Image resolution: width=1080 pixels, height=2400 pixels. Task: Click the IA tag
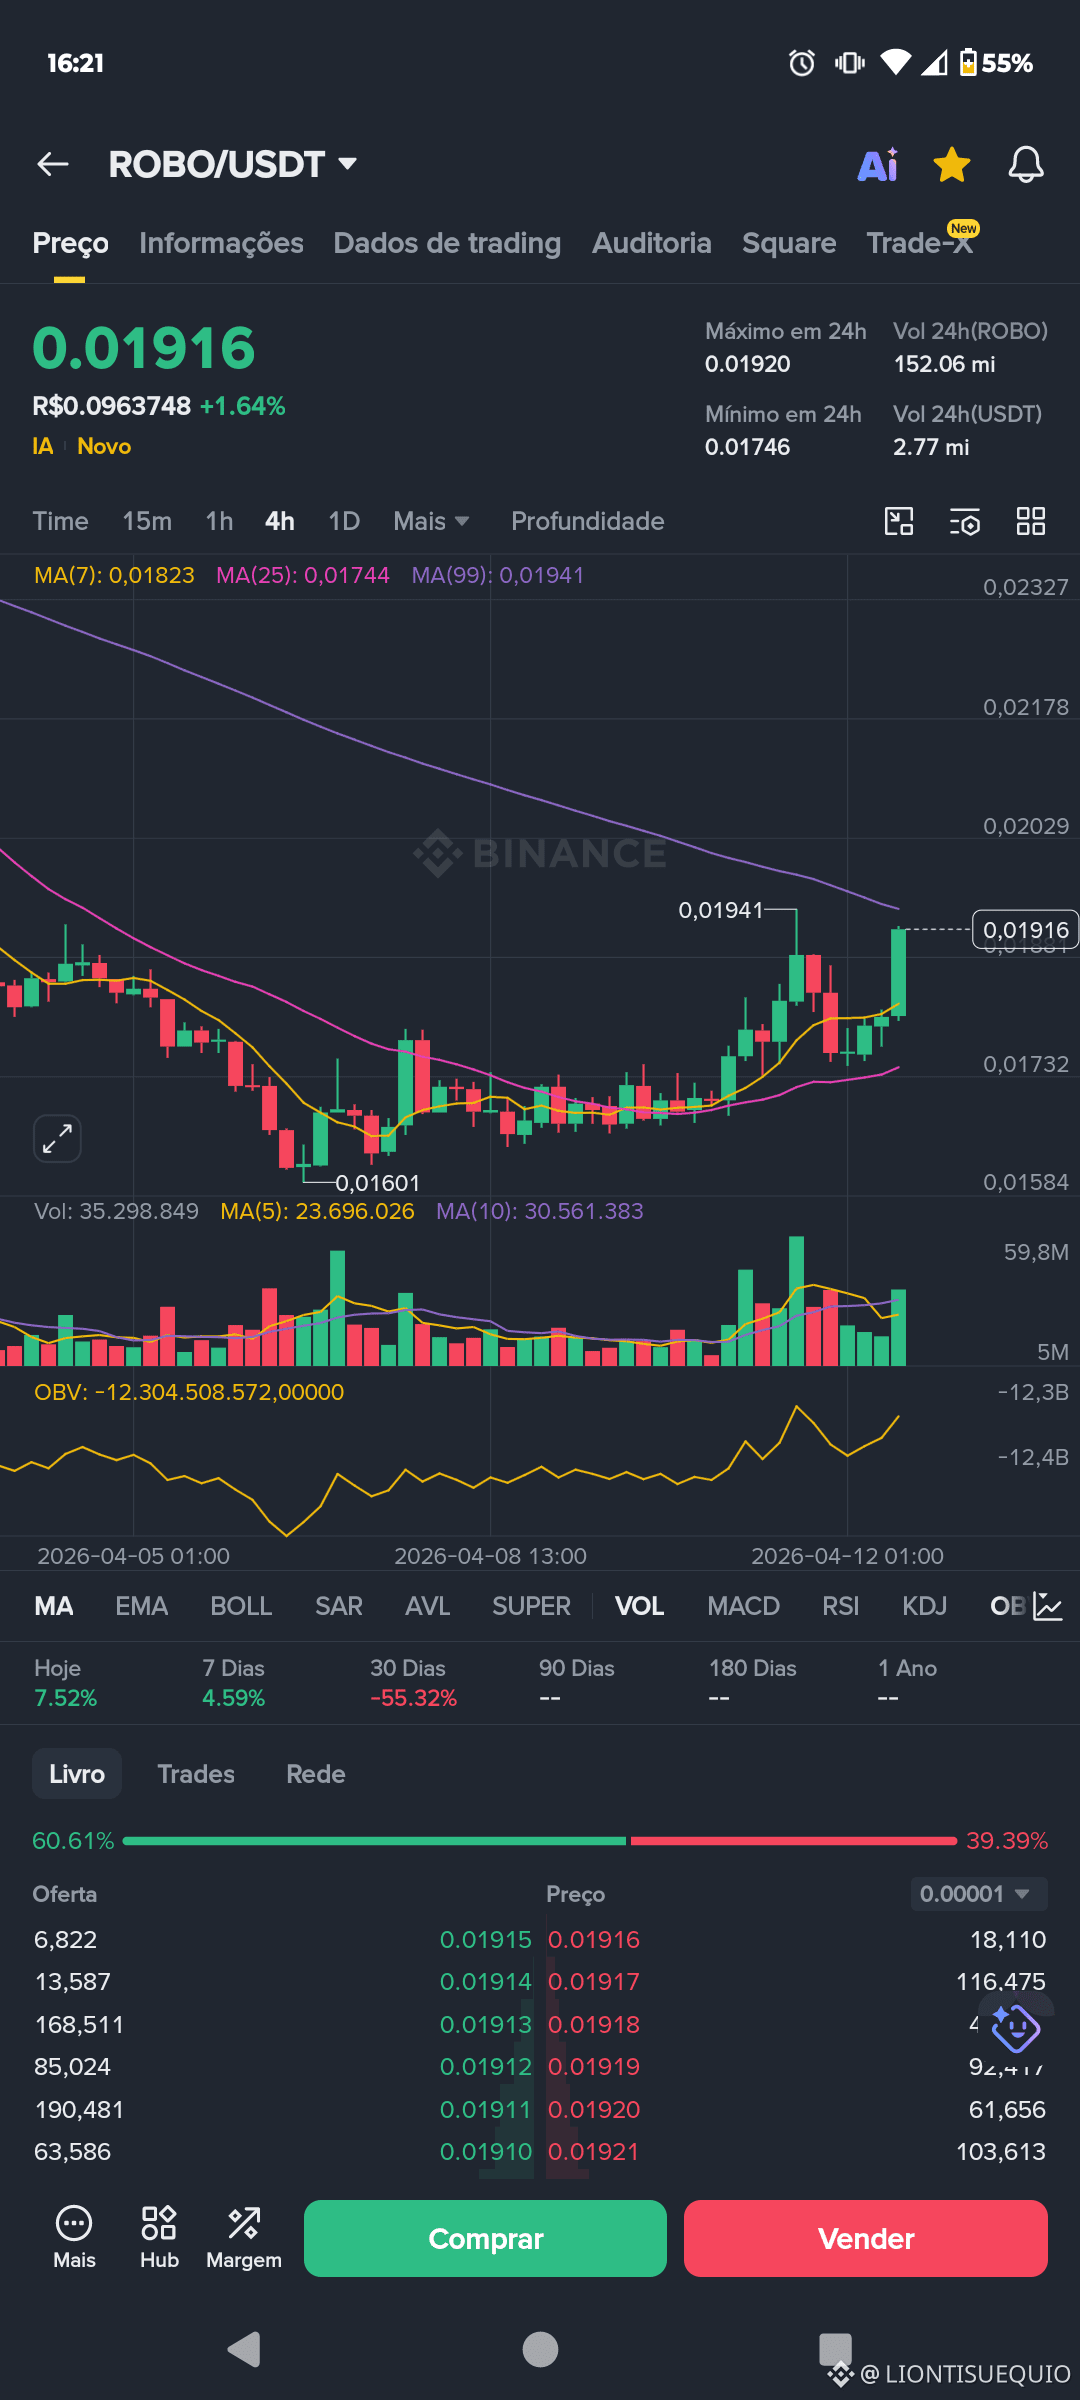coord(43,446)
